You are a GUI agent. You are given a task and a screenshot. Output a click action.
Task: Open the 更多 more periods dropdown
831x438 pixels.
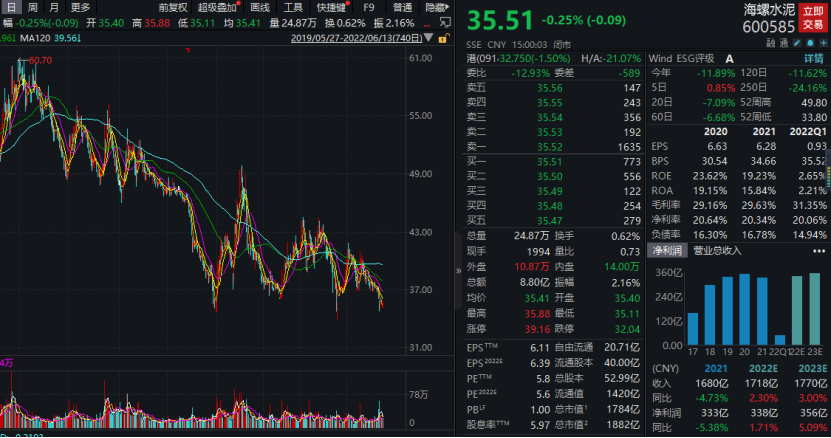[x=80, y=7]
